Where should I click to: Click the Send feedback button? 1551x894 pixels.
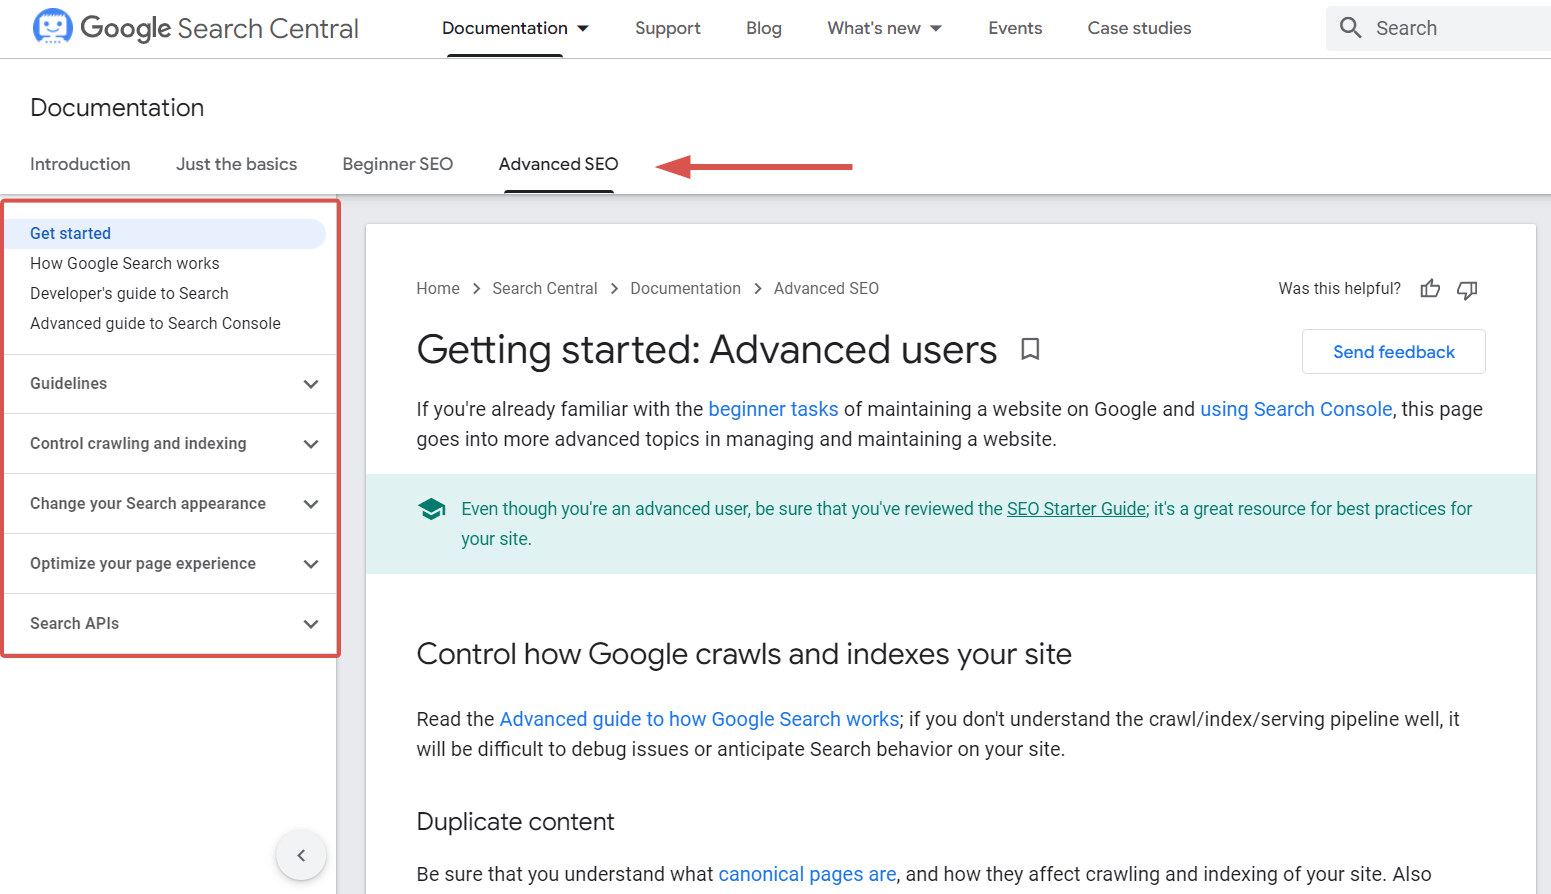pyautogui.click(x=1393, y=352)
